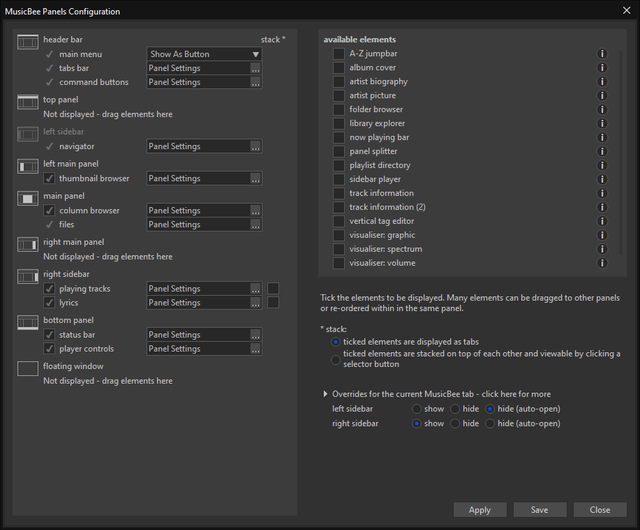Open command buttons Panel Settings ellipsis

(x=256, y=82)
